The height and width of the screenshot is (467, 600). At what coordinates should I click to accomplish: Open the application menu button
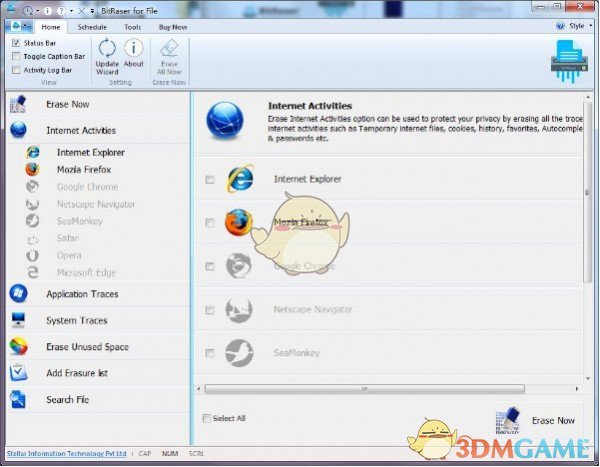[x=19, y=26]
